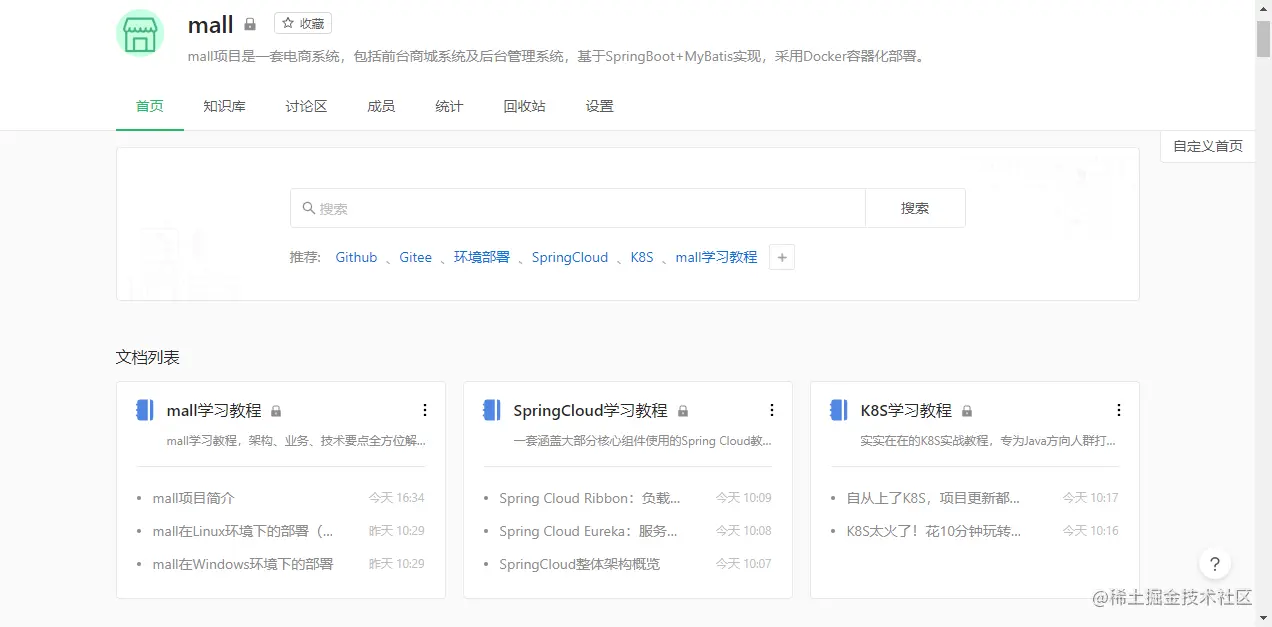
Task: Click the page vertical scrollbar thumb
Action: [1264, 38]
